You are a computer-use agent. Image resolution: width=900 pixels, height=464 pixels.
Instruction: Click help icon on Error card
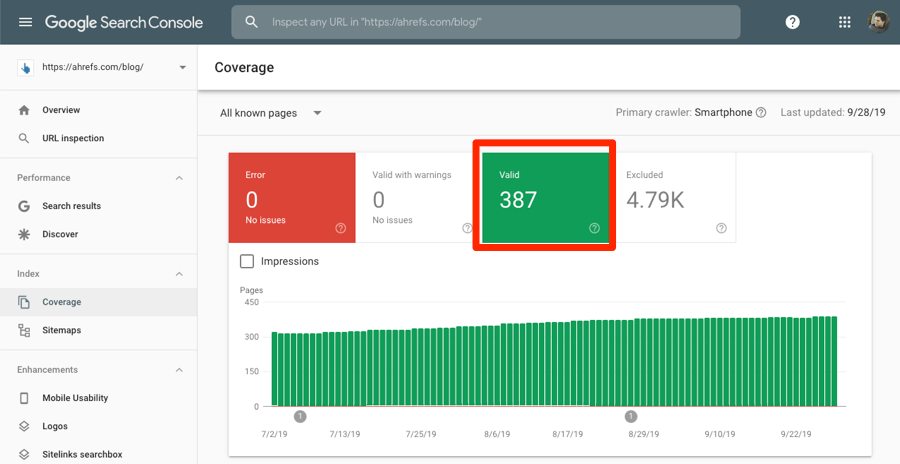tap(340, 228)
